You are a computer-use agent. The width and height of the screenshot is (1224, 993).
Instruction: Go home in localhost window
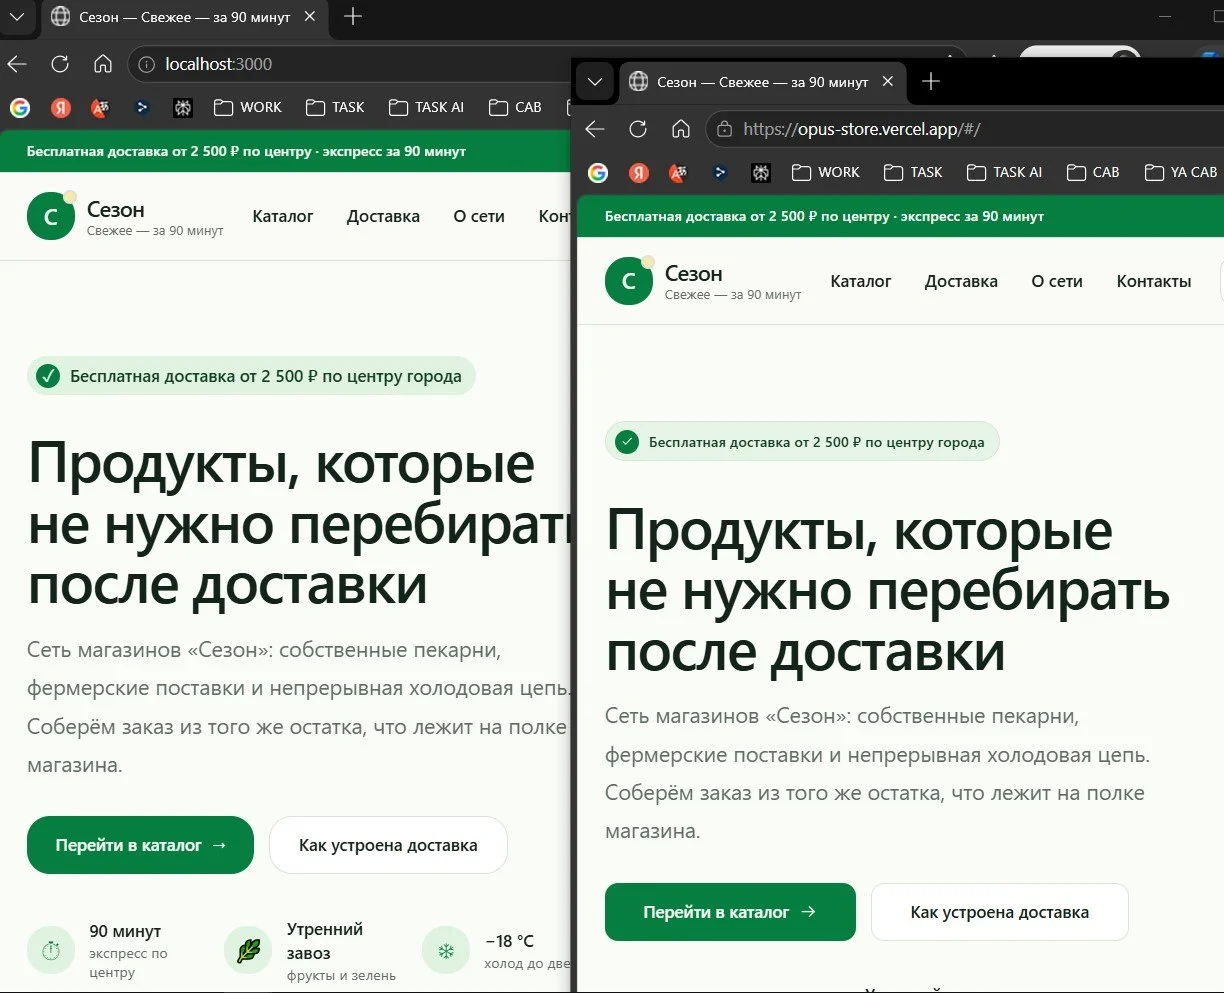click(102, 64)
